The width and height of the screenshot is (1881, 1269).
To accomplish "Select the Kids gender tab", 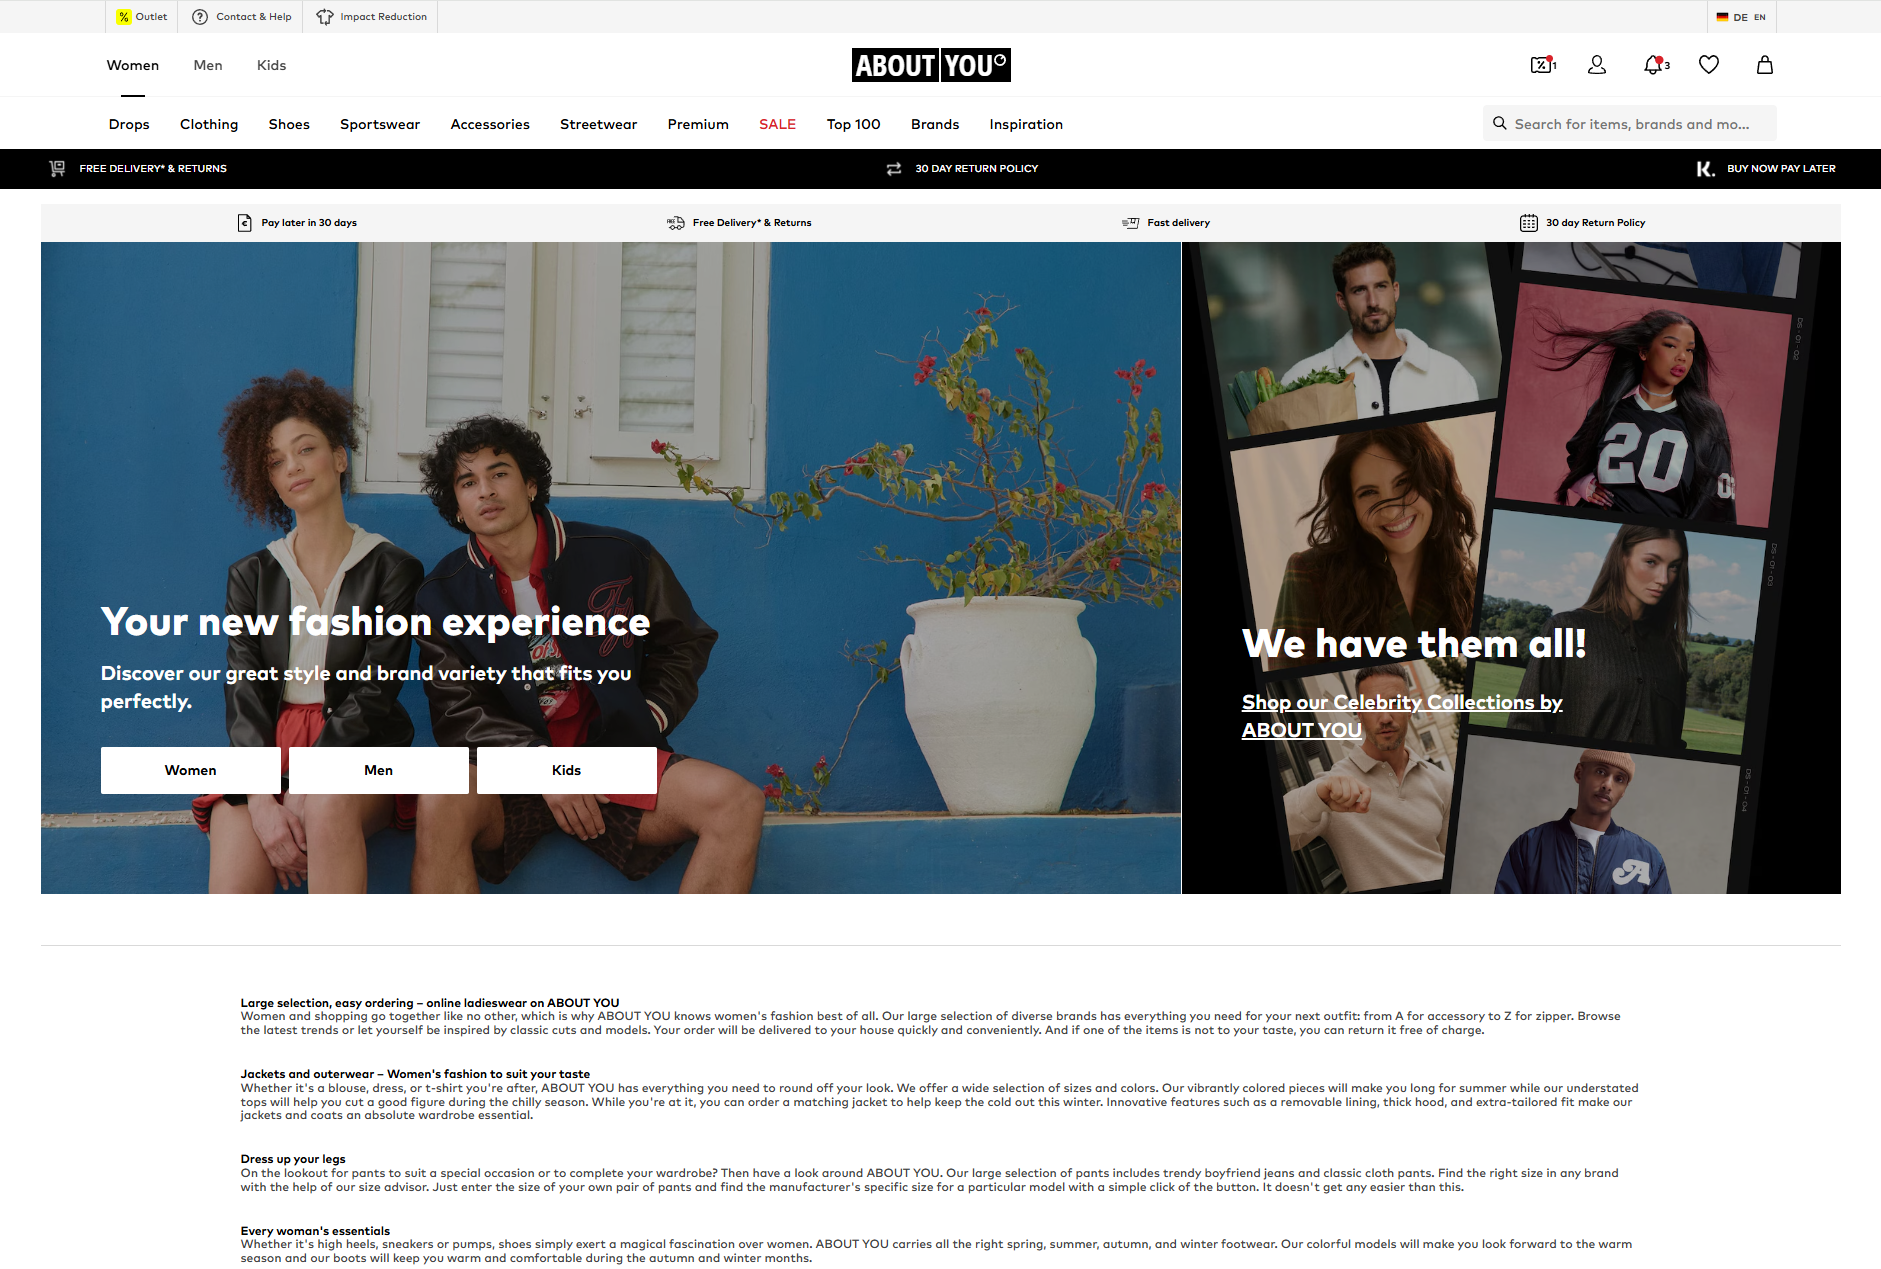I will [271, 65].
